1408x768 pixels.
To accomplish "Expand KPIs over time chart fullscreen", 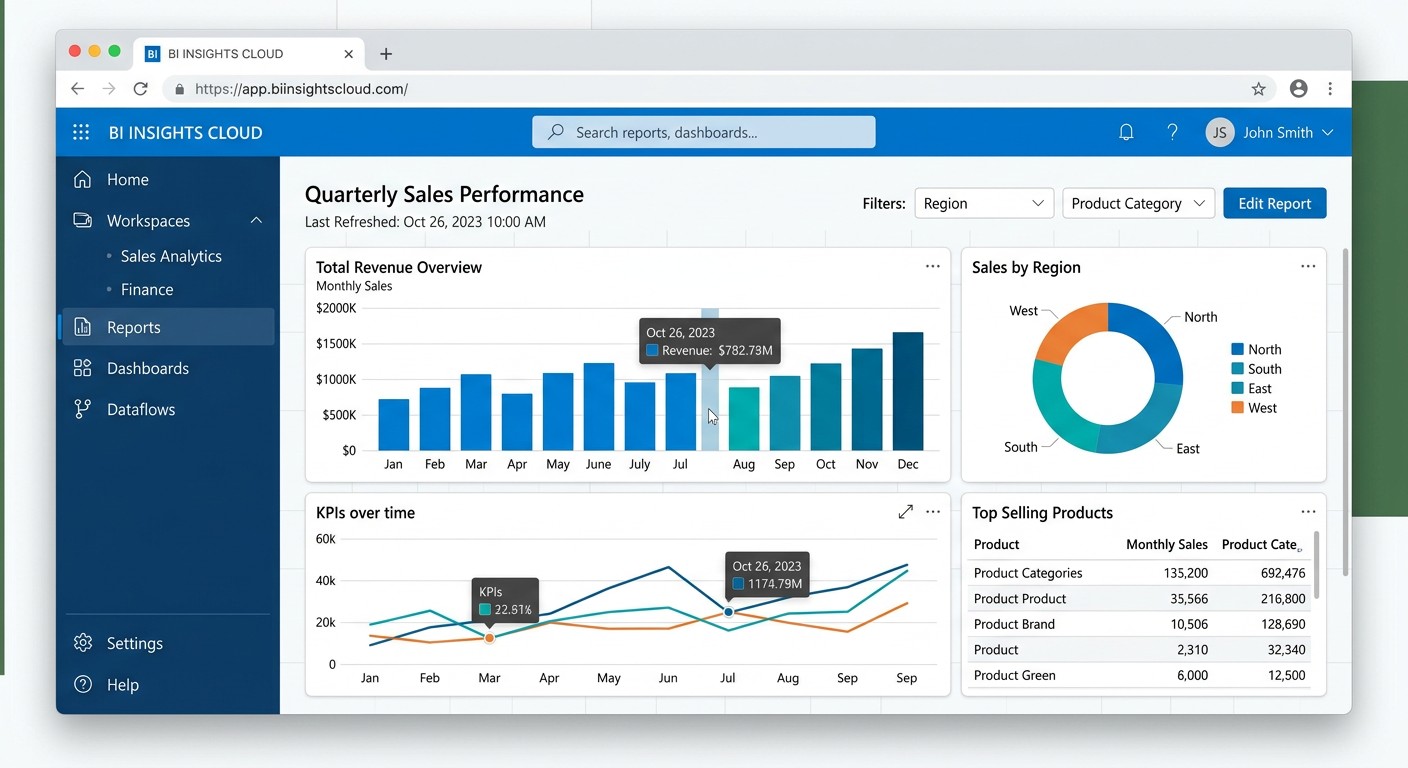I will [x=905, y=511].
